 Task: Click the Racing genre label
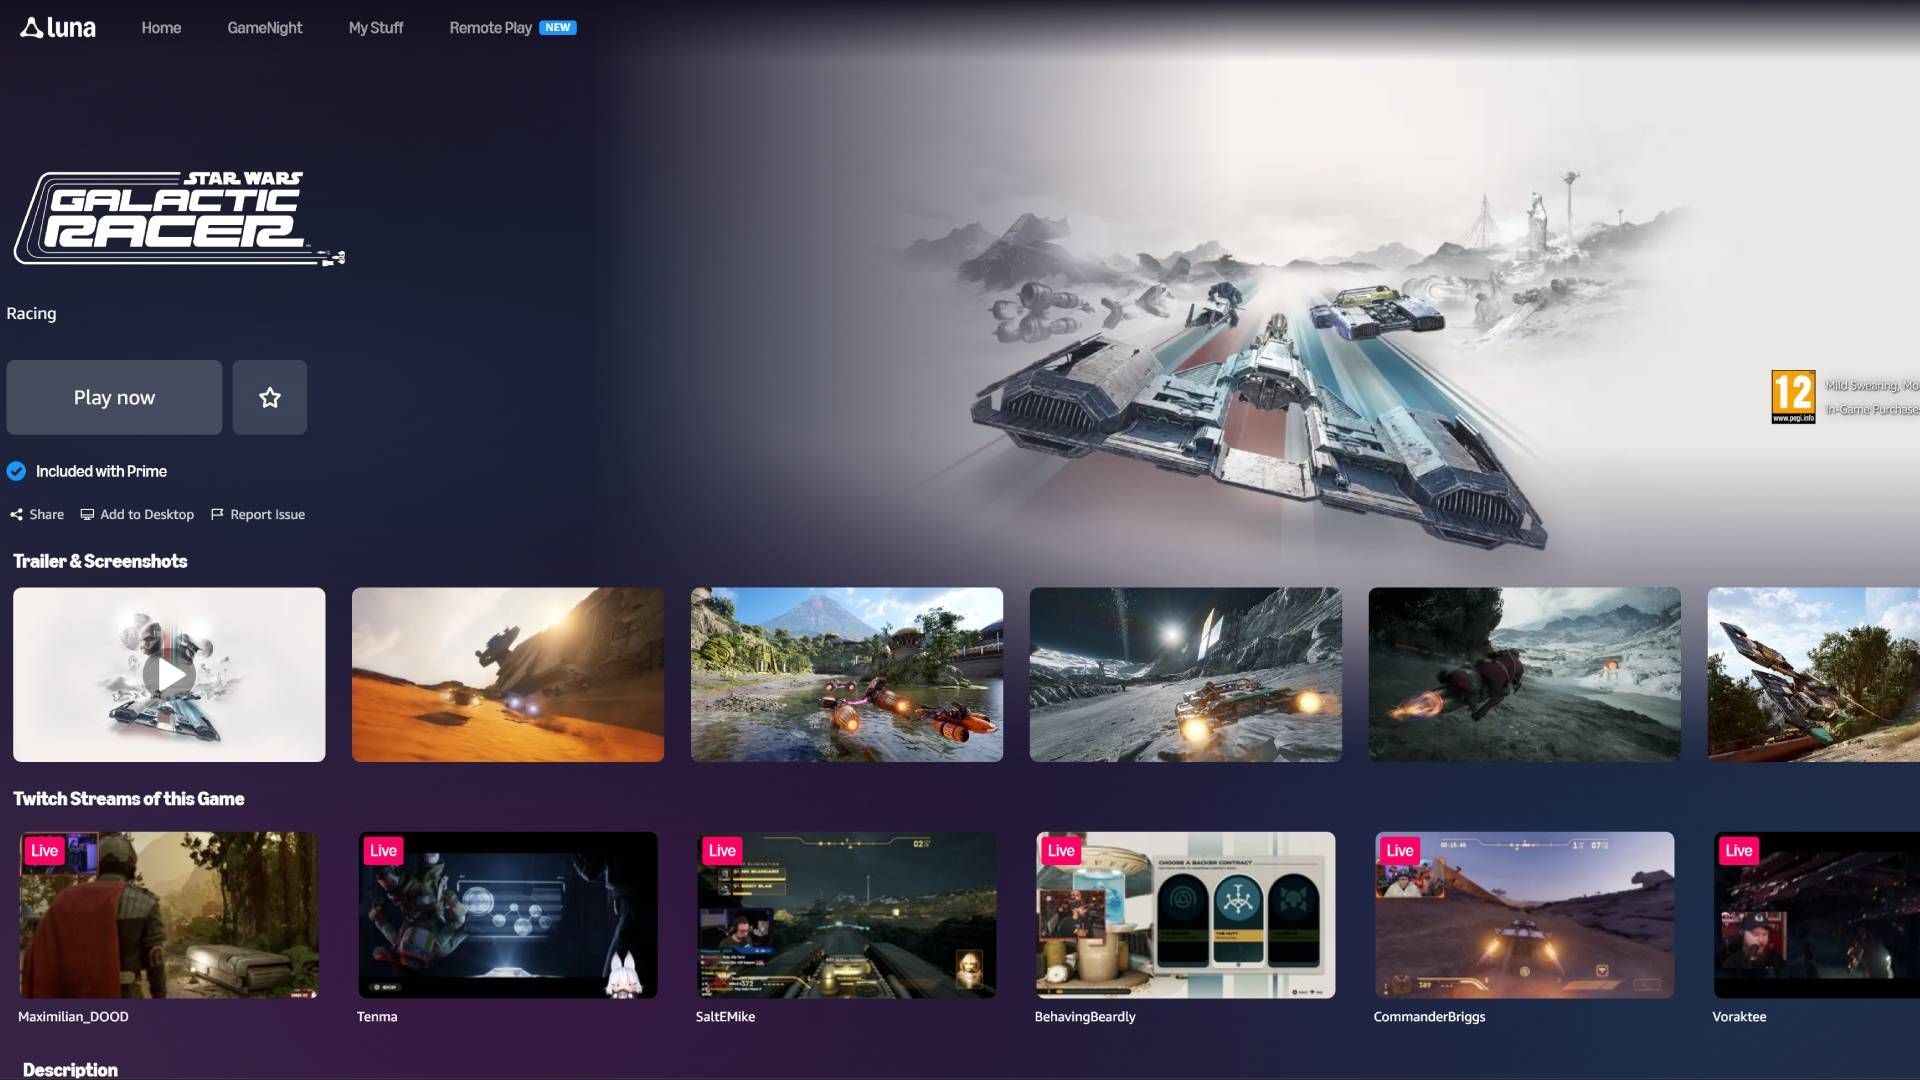coord(31,313)
